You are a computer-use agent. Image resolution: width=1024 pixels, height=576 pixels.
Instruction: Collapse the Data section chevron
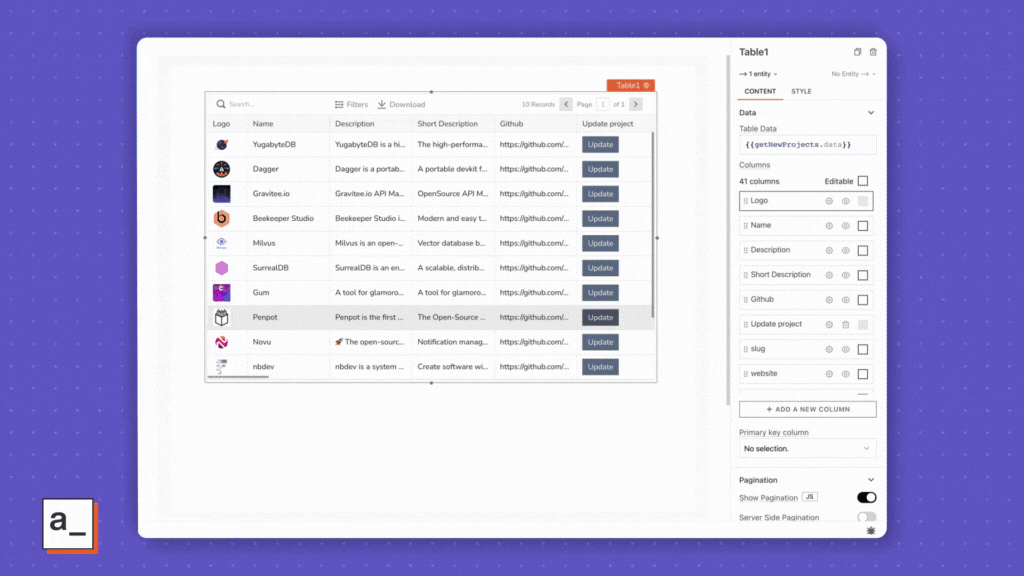[x=871, y=113]
